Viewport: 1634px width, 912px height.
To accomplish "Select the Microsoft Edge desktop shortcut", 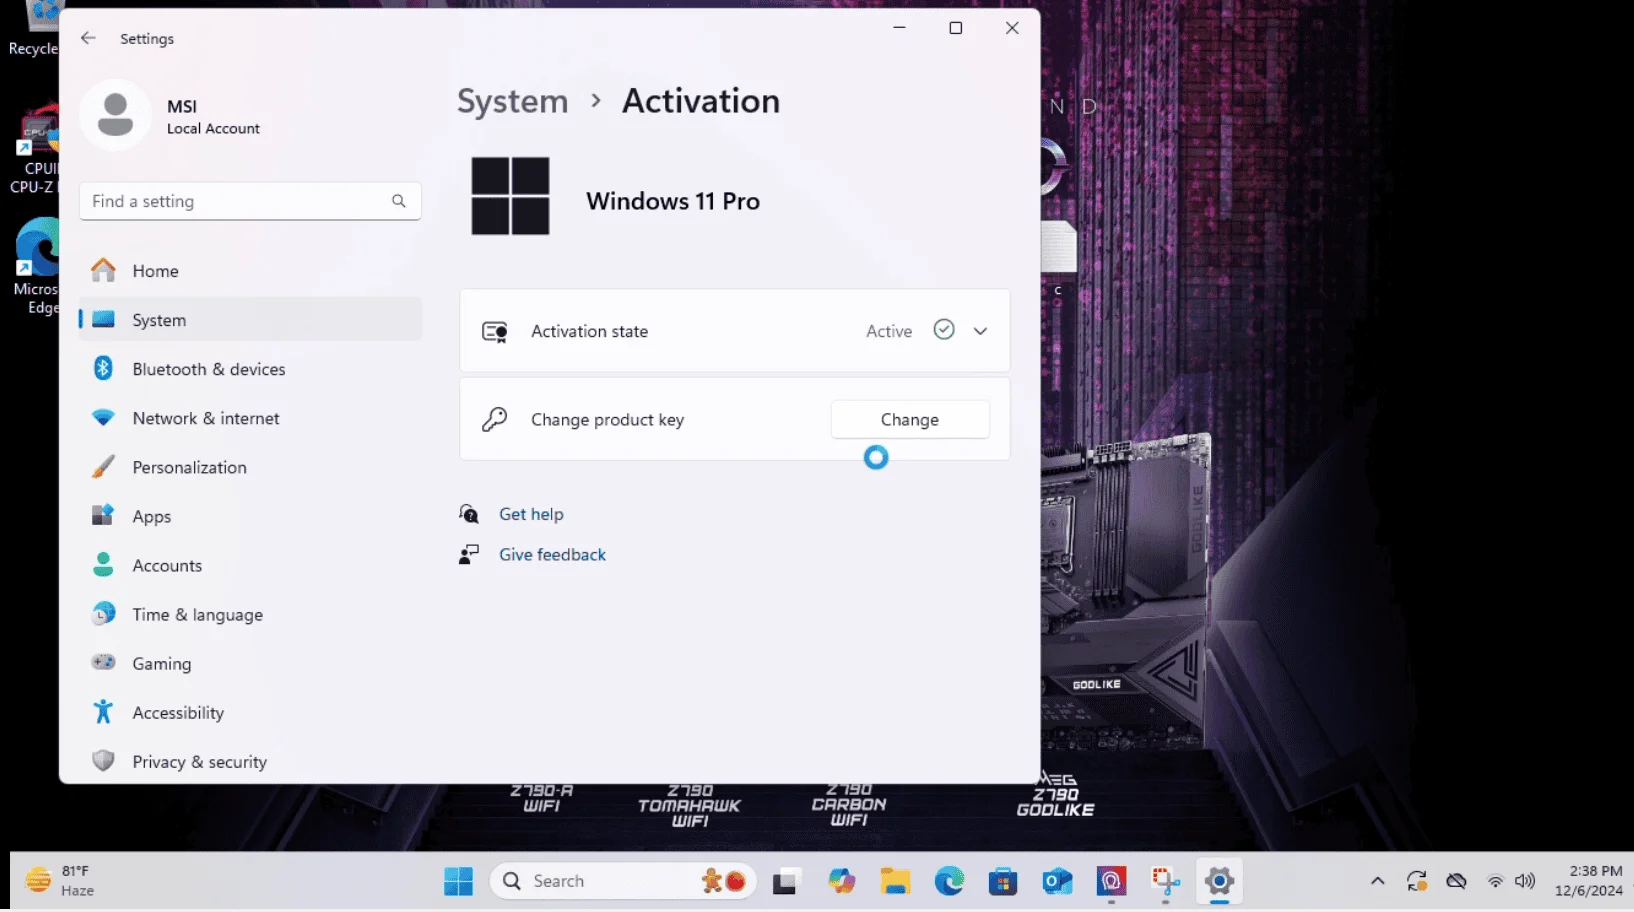I will coord(36,266).
